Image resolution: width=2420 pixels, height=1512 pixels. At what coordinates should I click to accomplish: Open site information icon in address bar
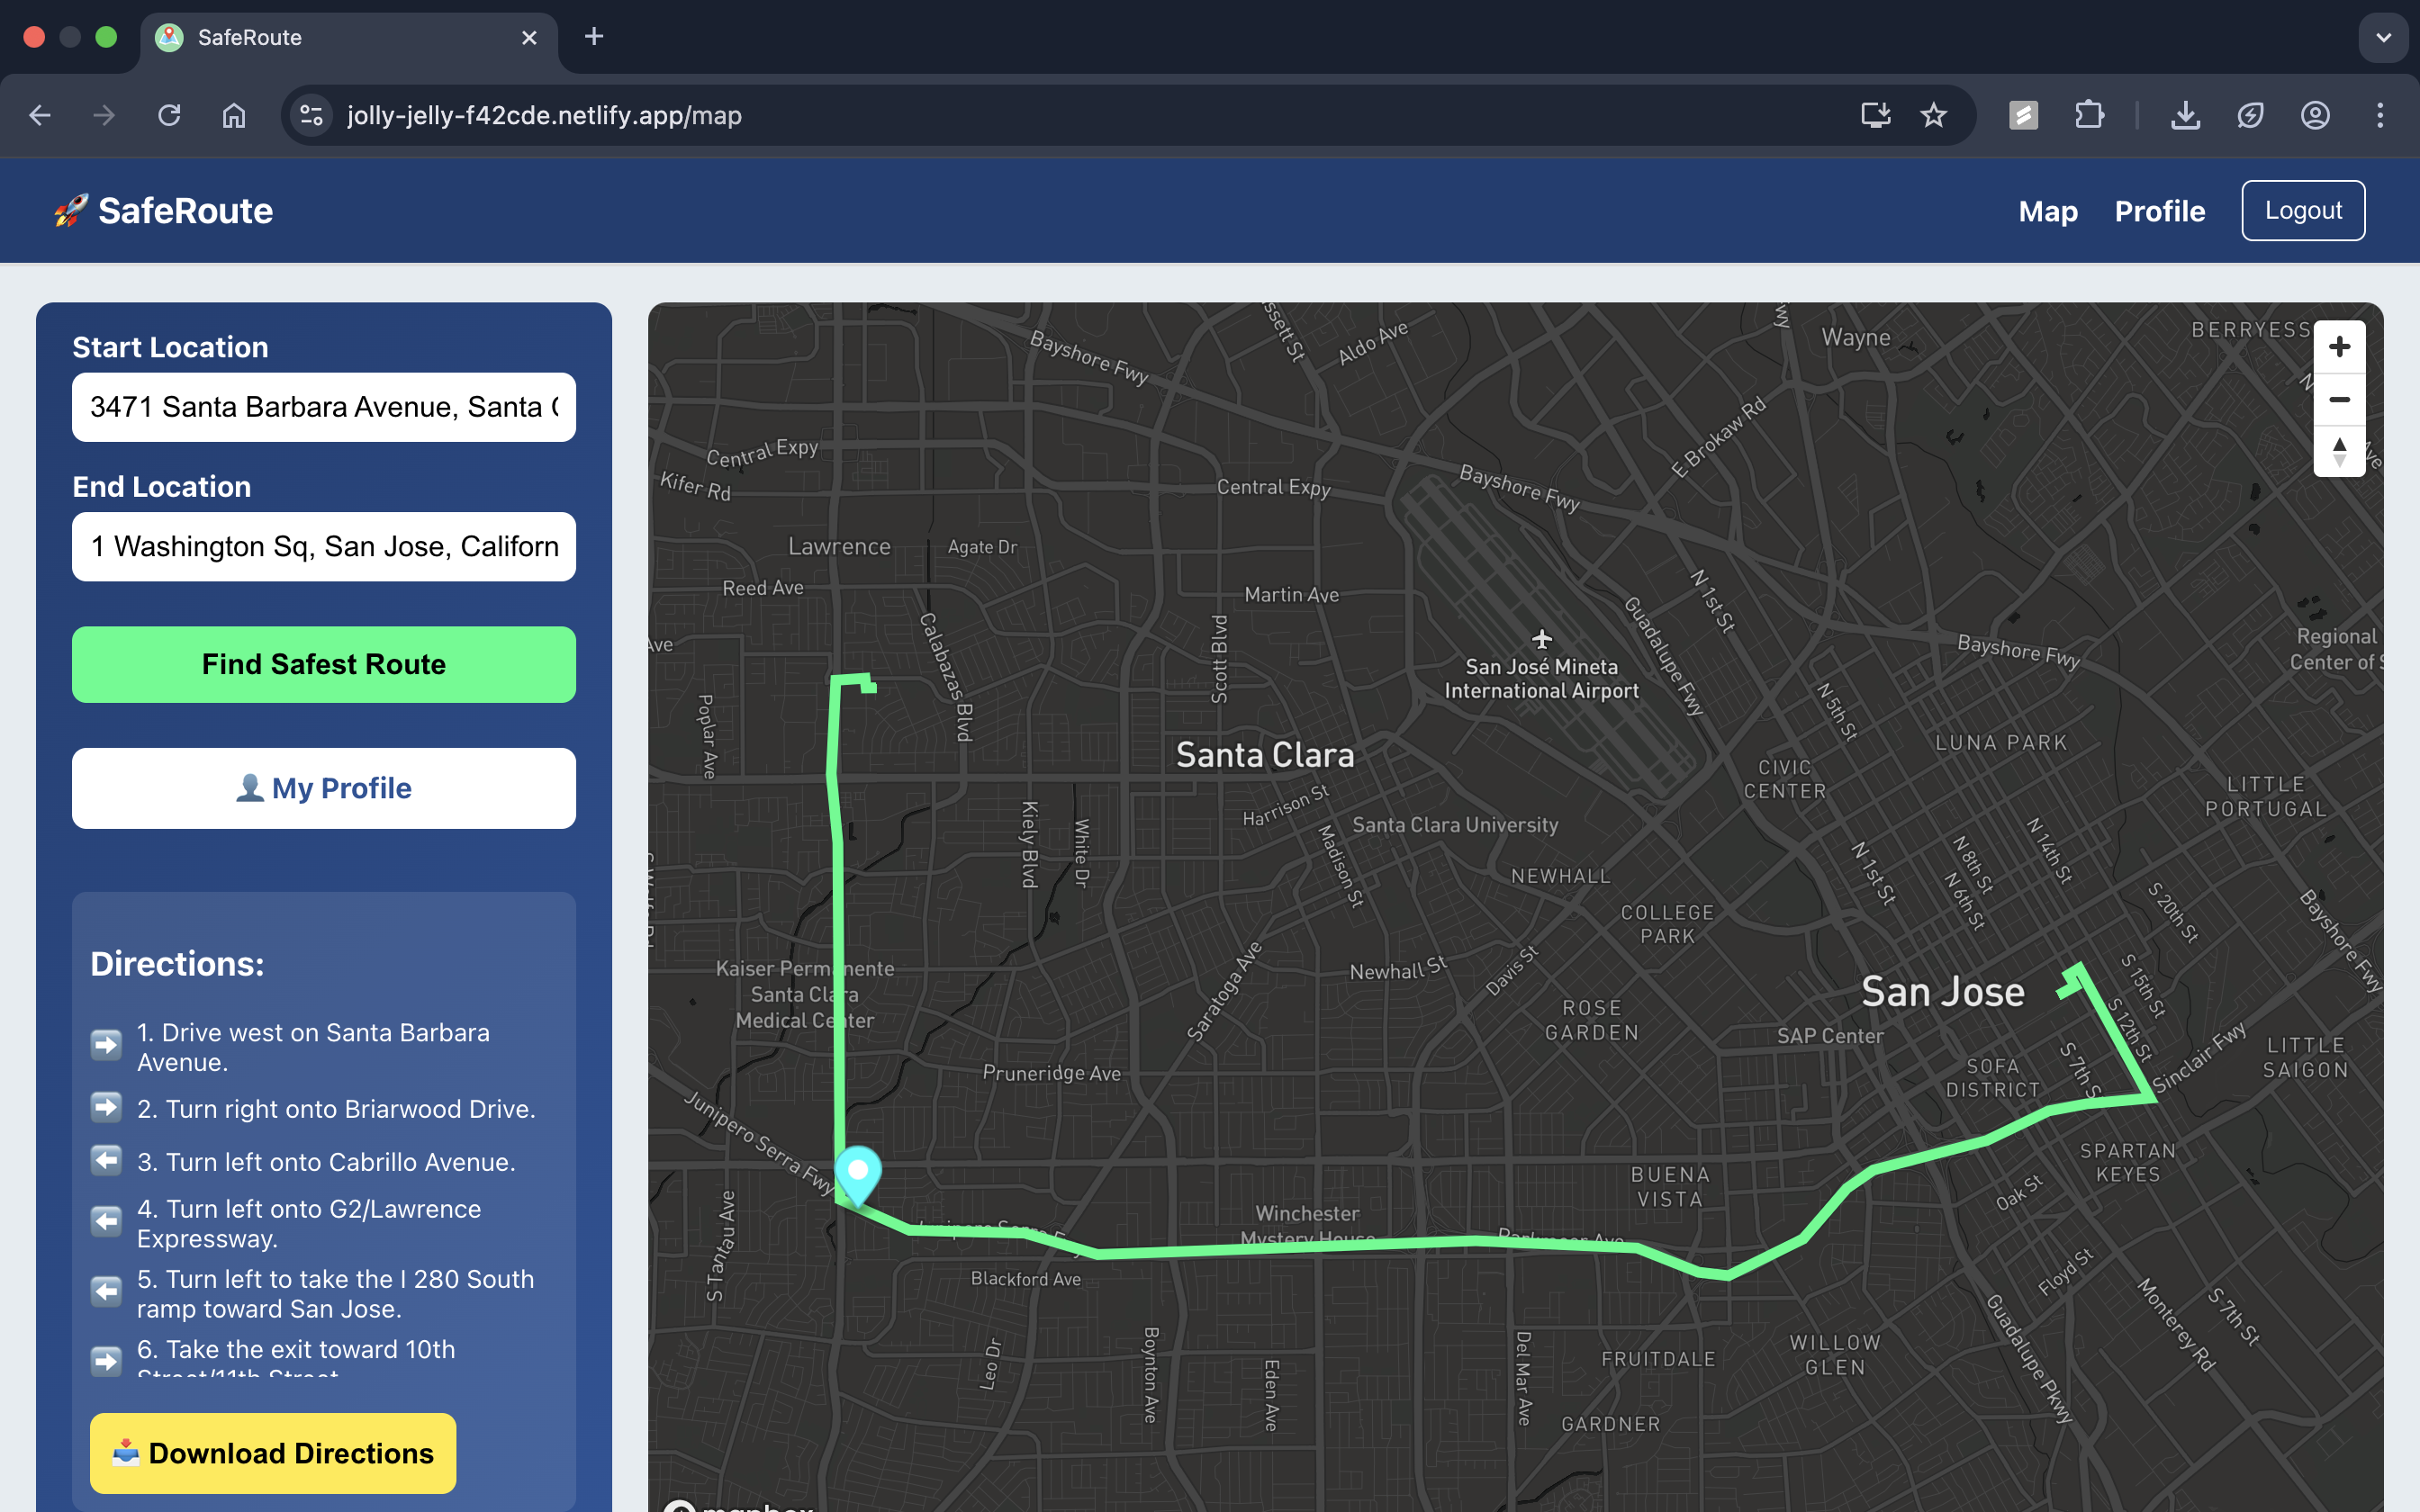311,115
